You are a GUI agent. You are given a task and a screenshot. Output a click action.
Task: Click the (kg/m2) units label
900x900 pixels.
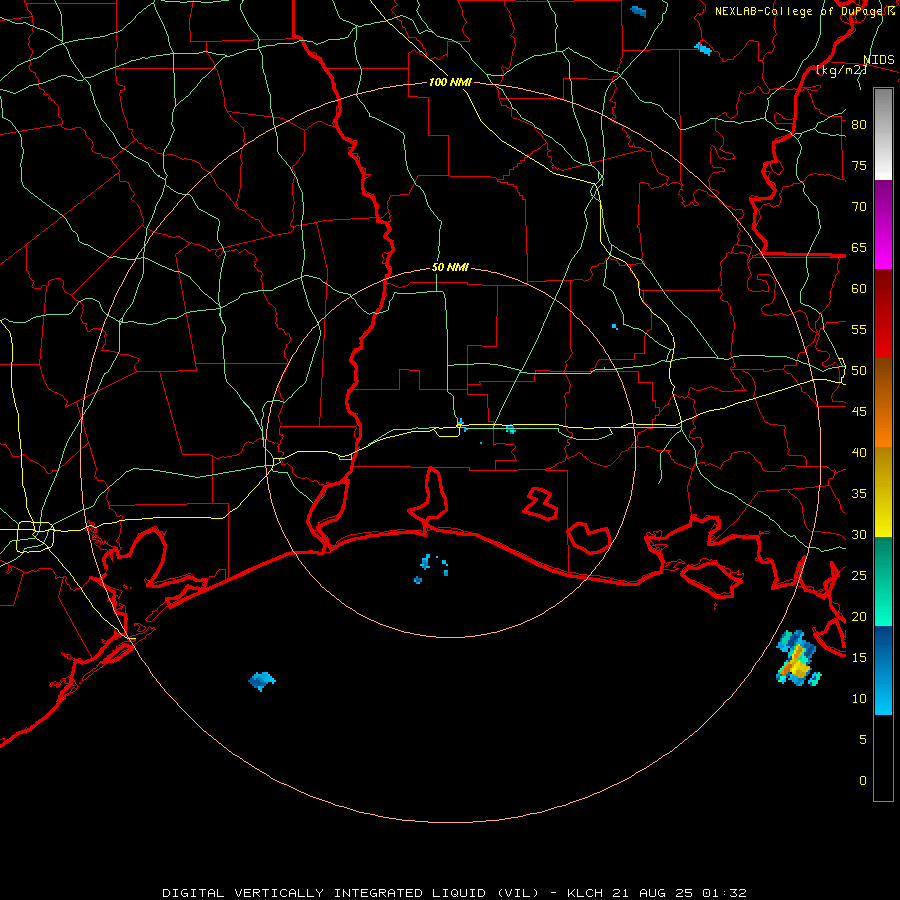pyautogui.click(x=841, y=70)
